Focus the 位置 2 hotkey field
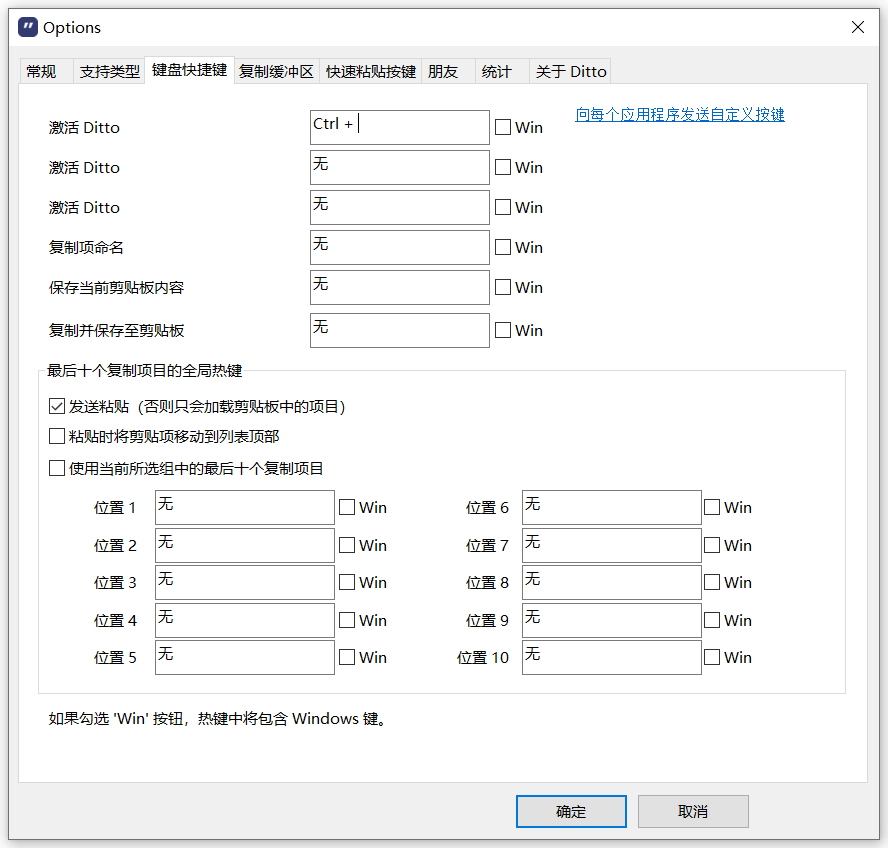888x848 pixels. click(245, 546)
